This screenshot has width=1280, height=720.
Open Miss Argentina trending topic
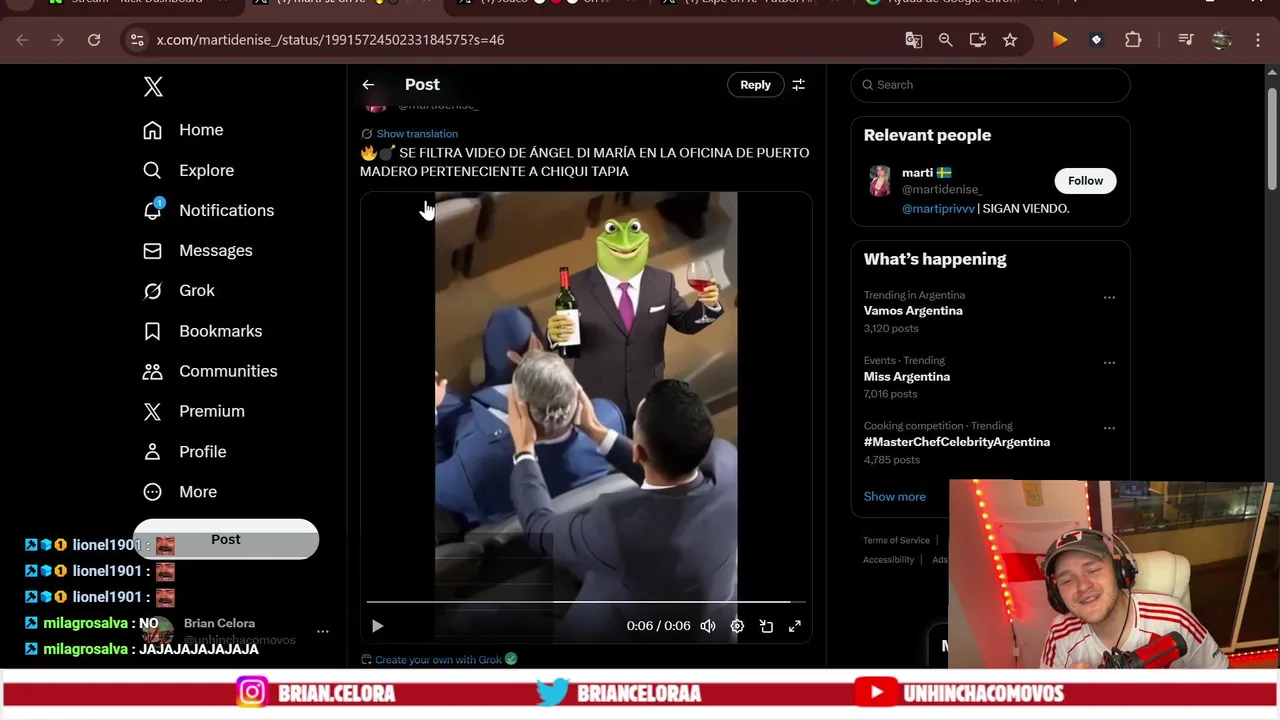tap(907, 377)
